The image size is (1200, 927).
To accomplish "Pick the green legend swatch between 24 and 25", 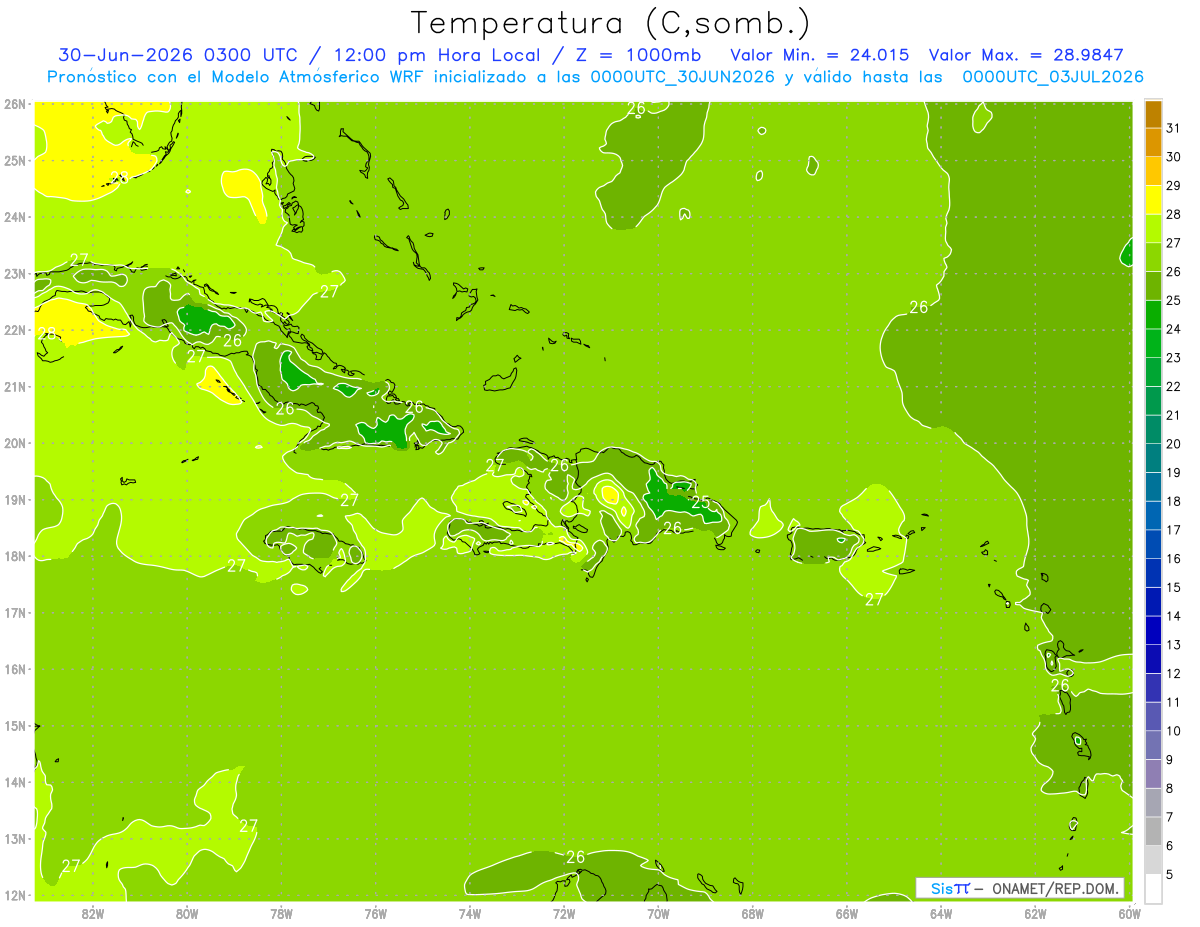I will point(1153,315).
